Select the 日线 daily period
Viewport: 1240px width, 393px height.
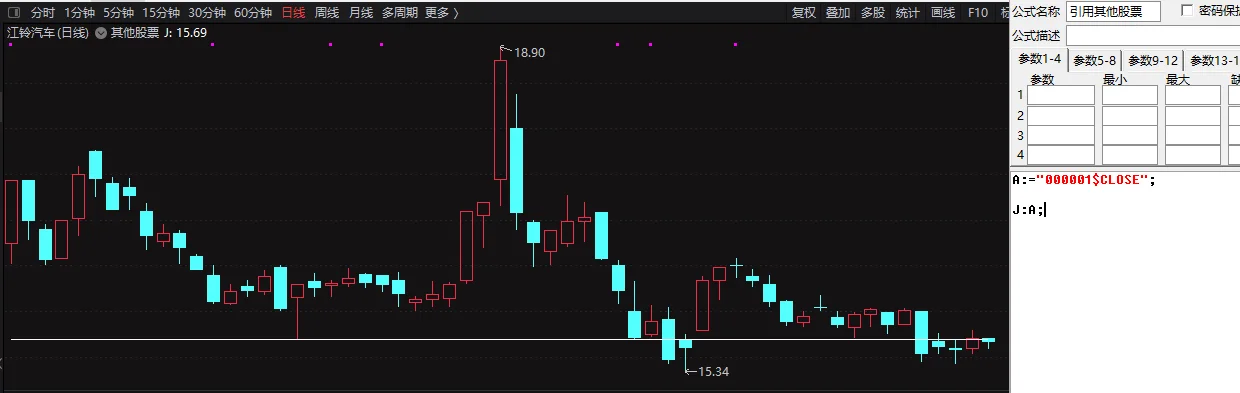[294, 13]
